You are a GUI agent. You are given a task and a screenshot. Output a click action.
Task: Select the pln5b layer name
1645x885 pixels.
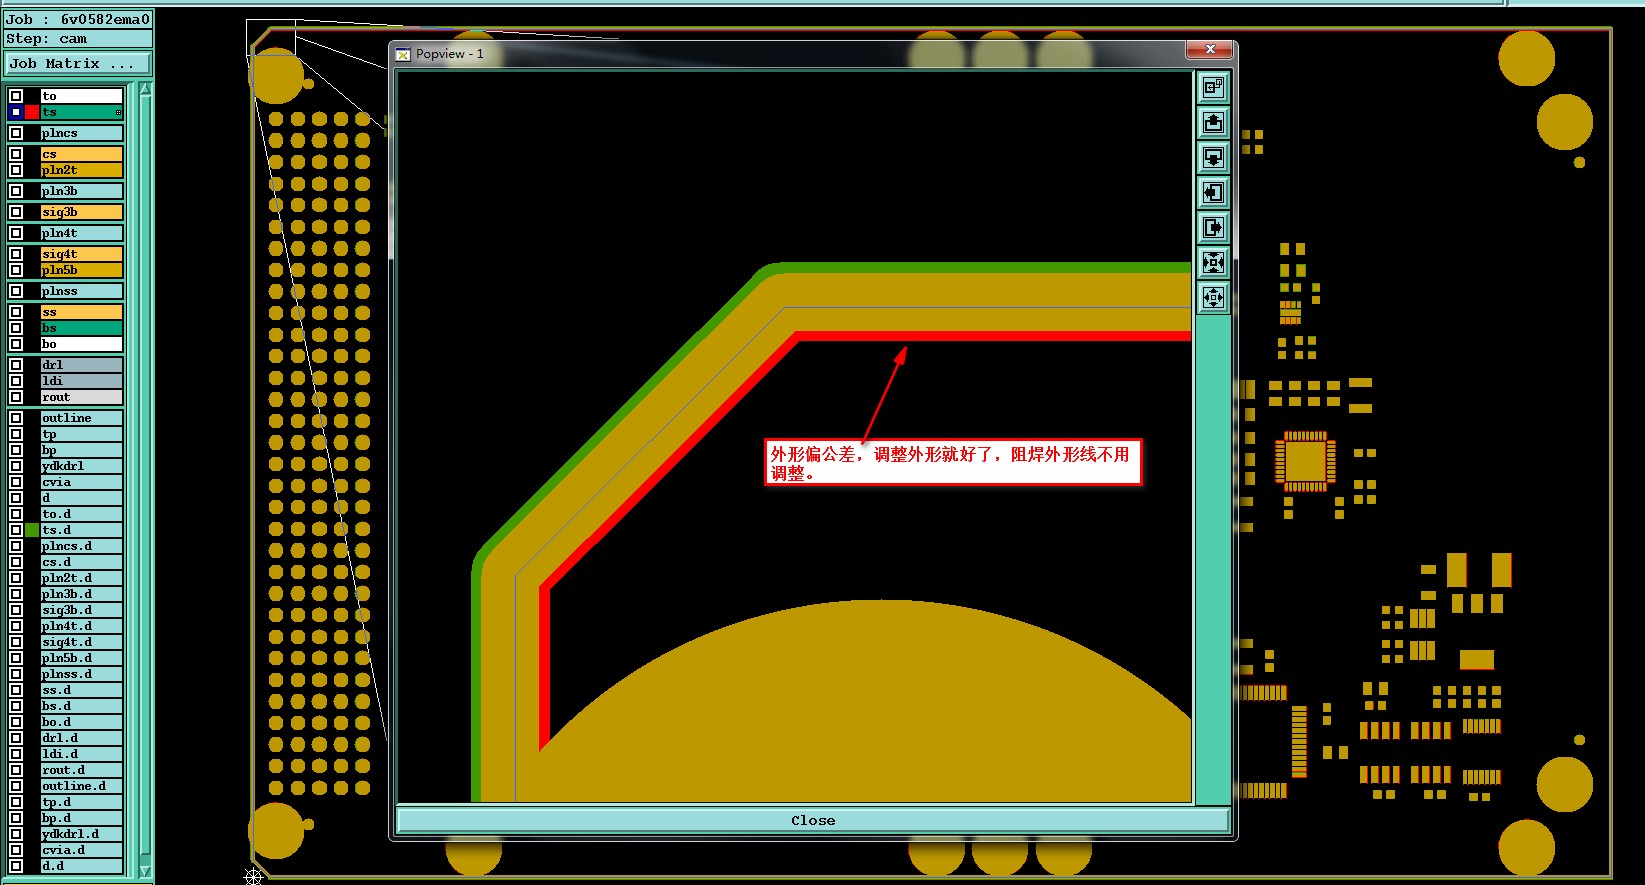[82, 270]
